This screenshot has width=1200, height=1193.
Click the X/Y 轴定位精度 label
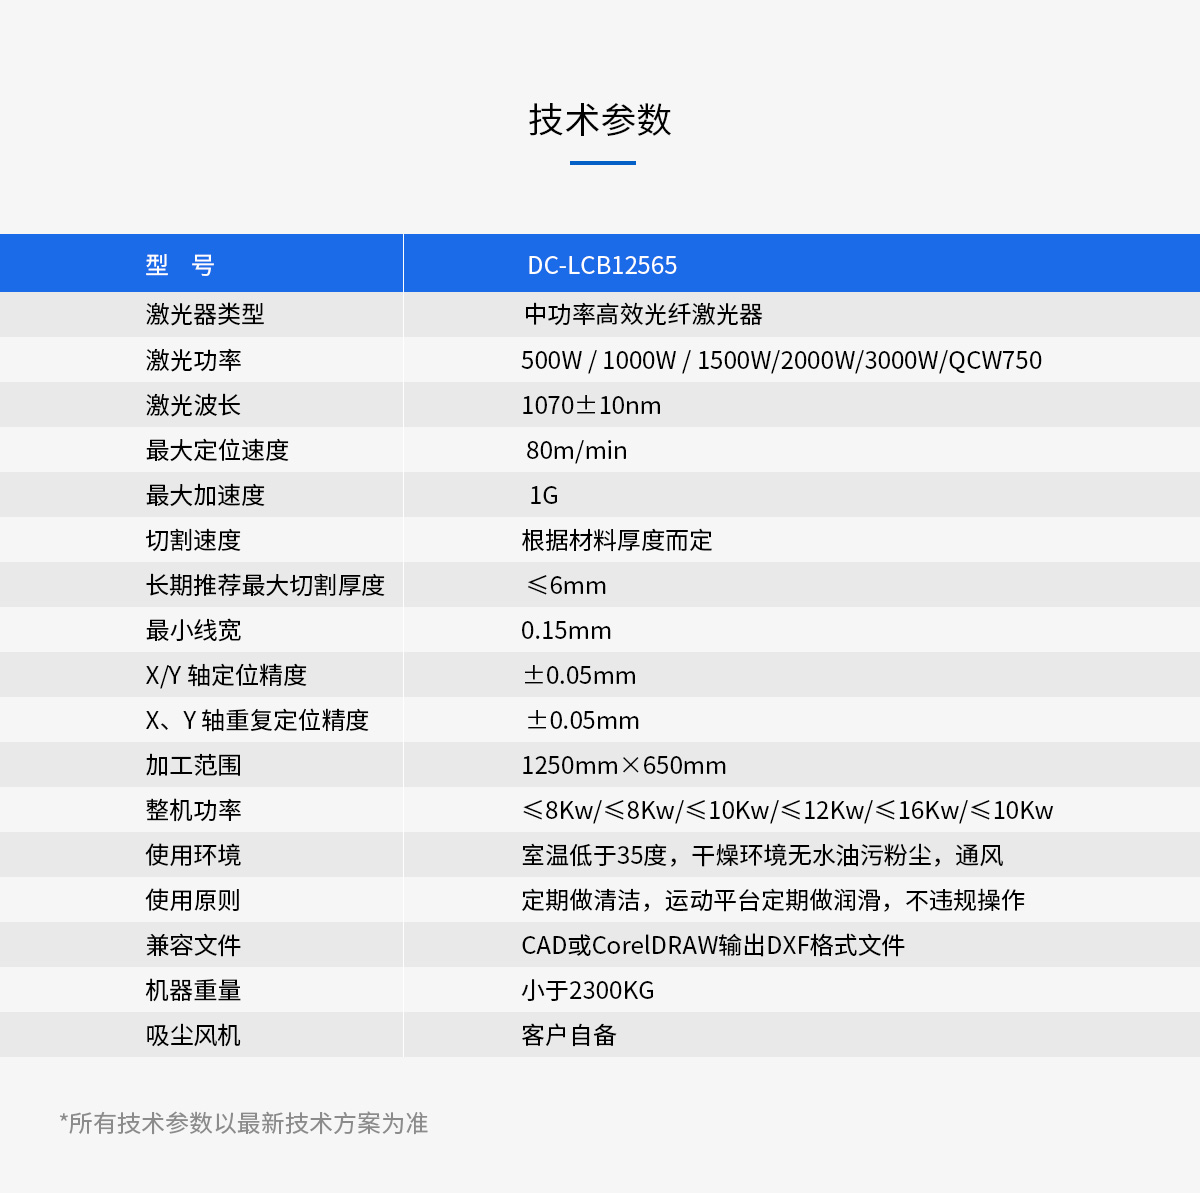226,675
